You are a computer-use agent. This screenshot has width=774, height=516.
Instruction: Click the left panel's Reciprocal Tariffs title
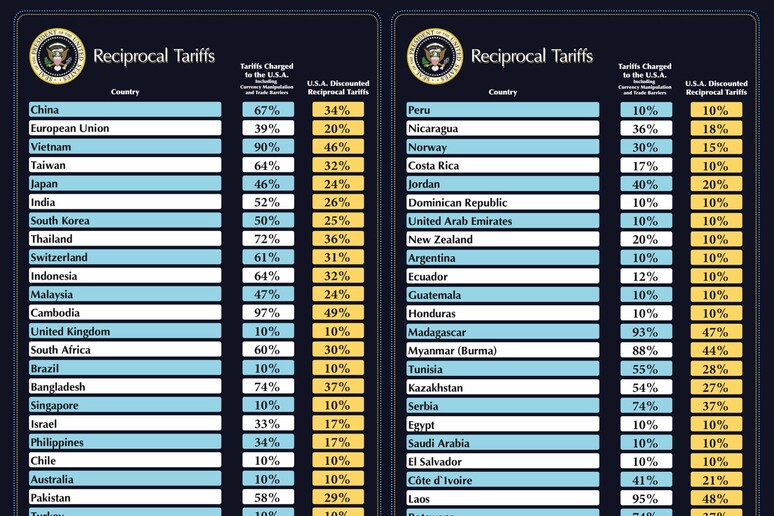coord(154,56)
